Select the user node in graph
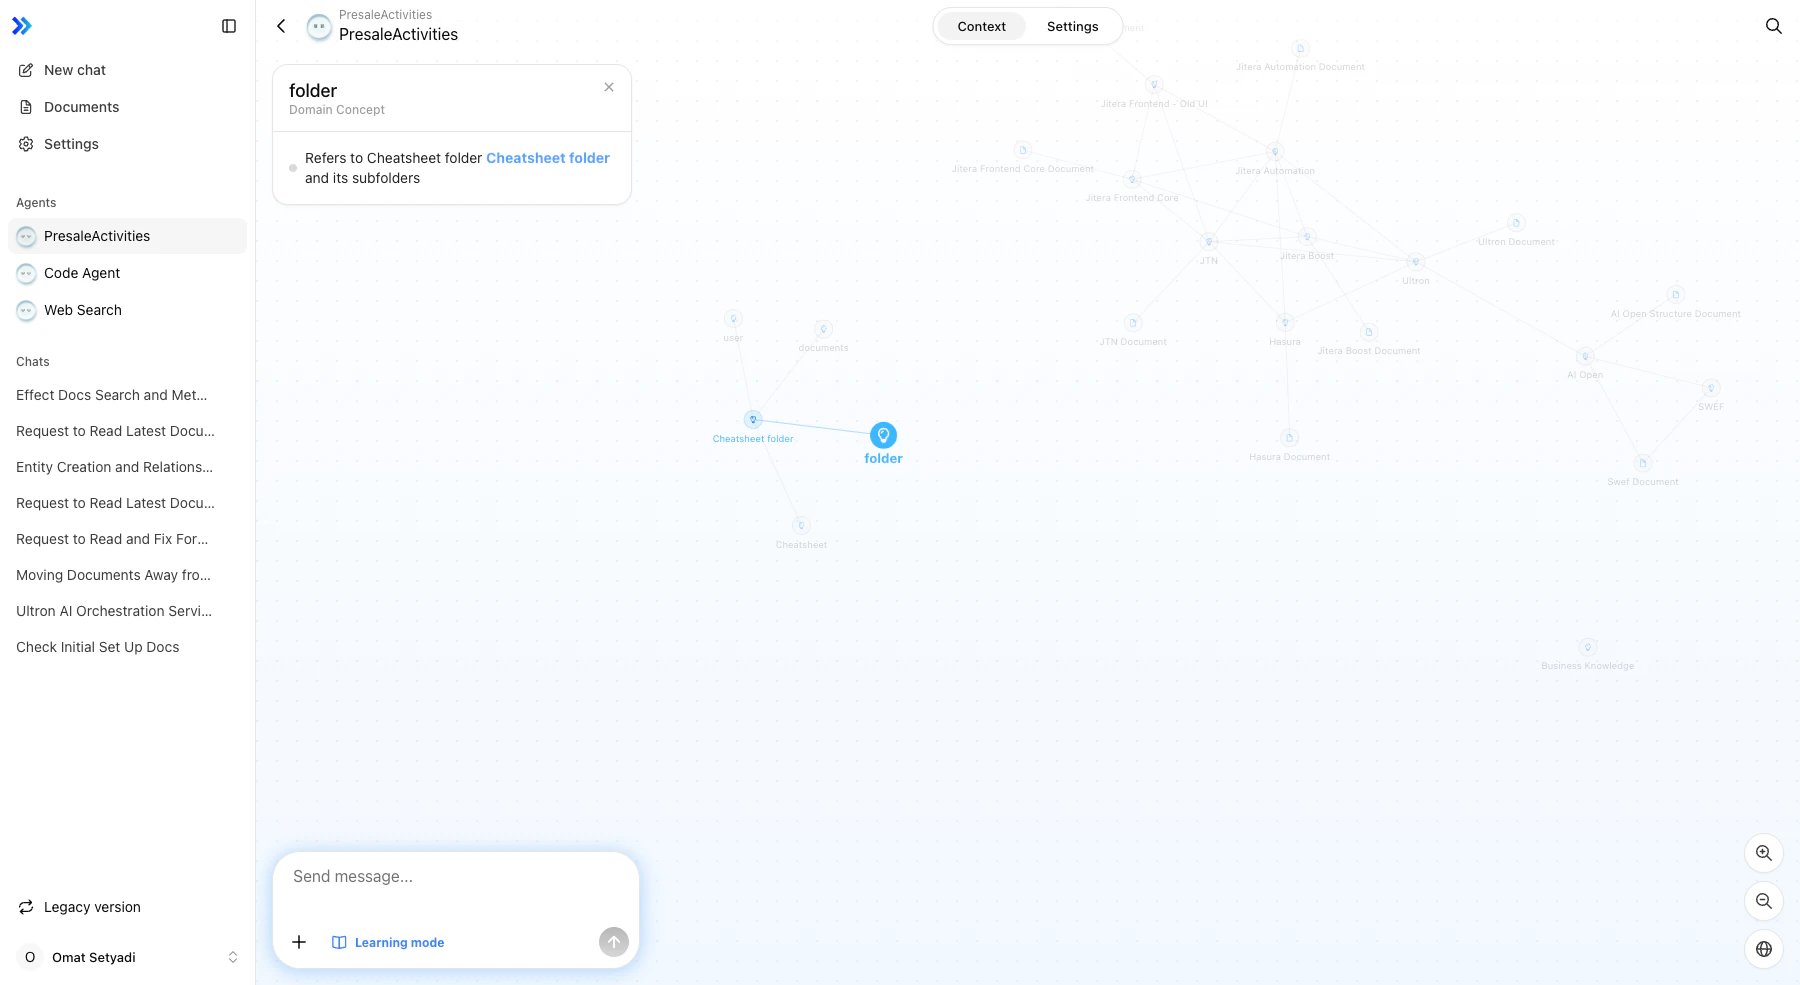Screen dimensions: 1800x985 click(x=733, y=319)
